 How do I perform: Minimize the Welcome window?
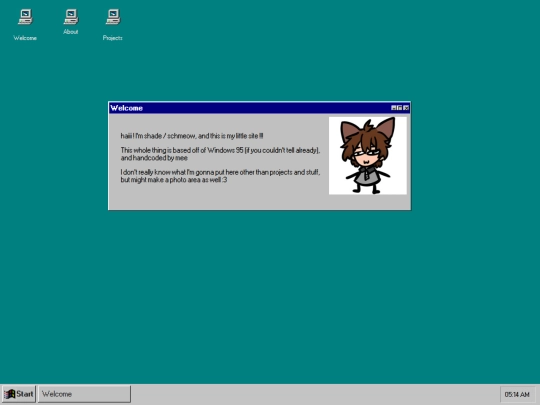point(394,108)
